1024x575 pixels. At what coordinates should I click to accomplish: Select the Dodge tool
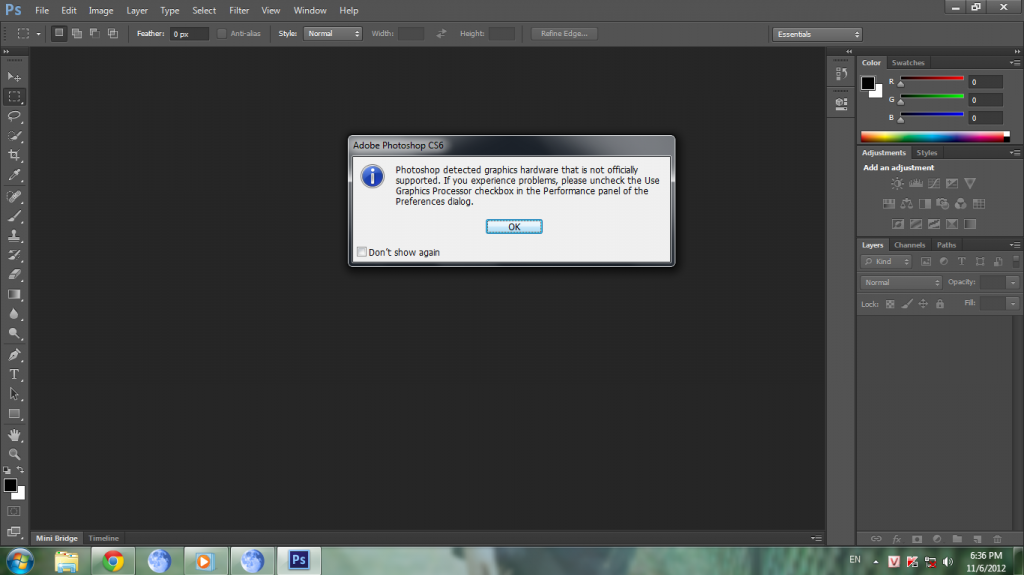pyautogui.click(x=14, y=334)
